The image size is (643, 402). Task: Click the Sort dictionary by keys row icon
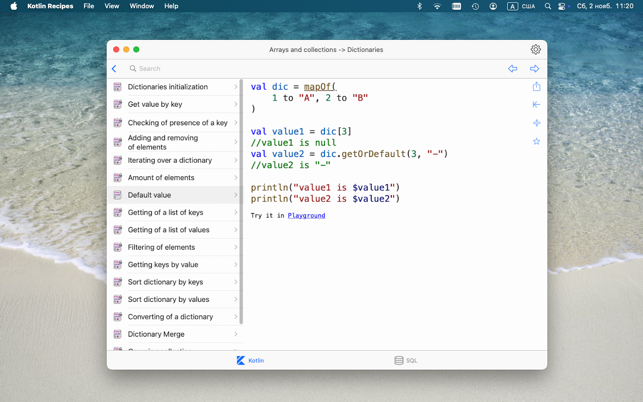118,282
